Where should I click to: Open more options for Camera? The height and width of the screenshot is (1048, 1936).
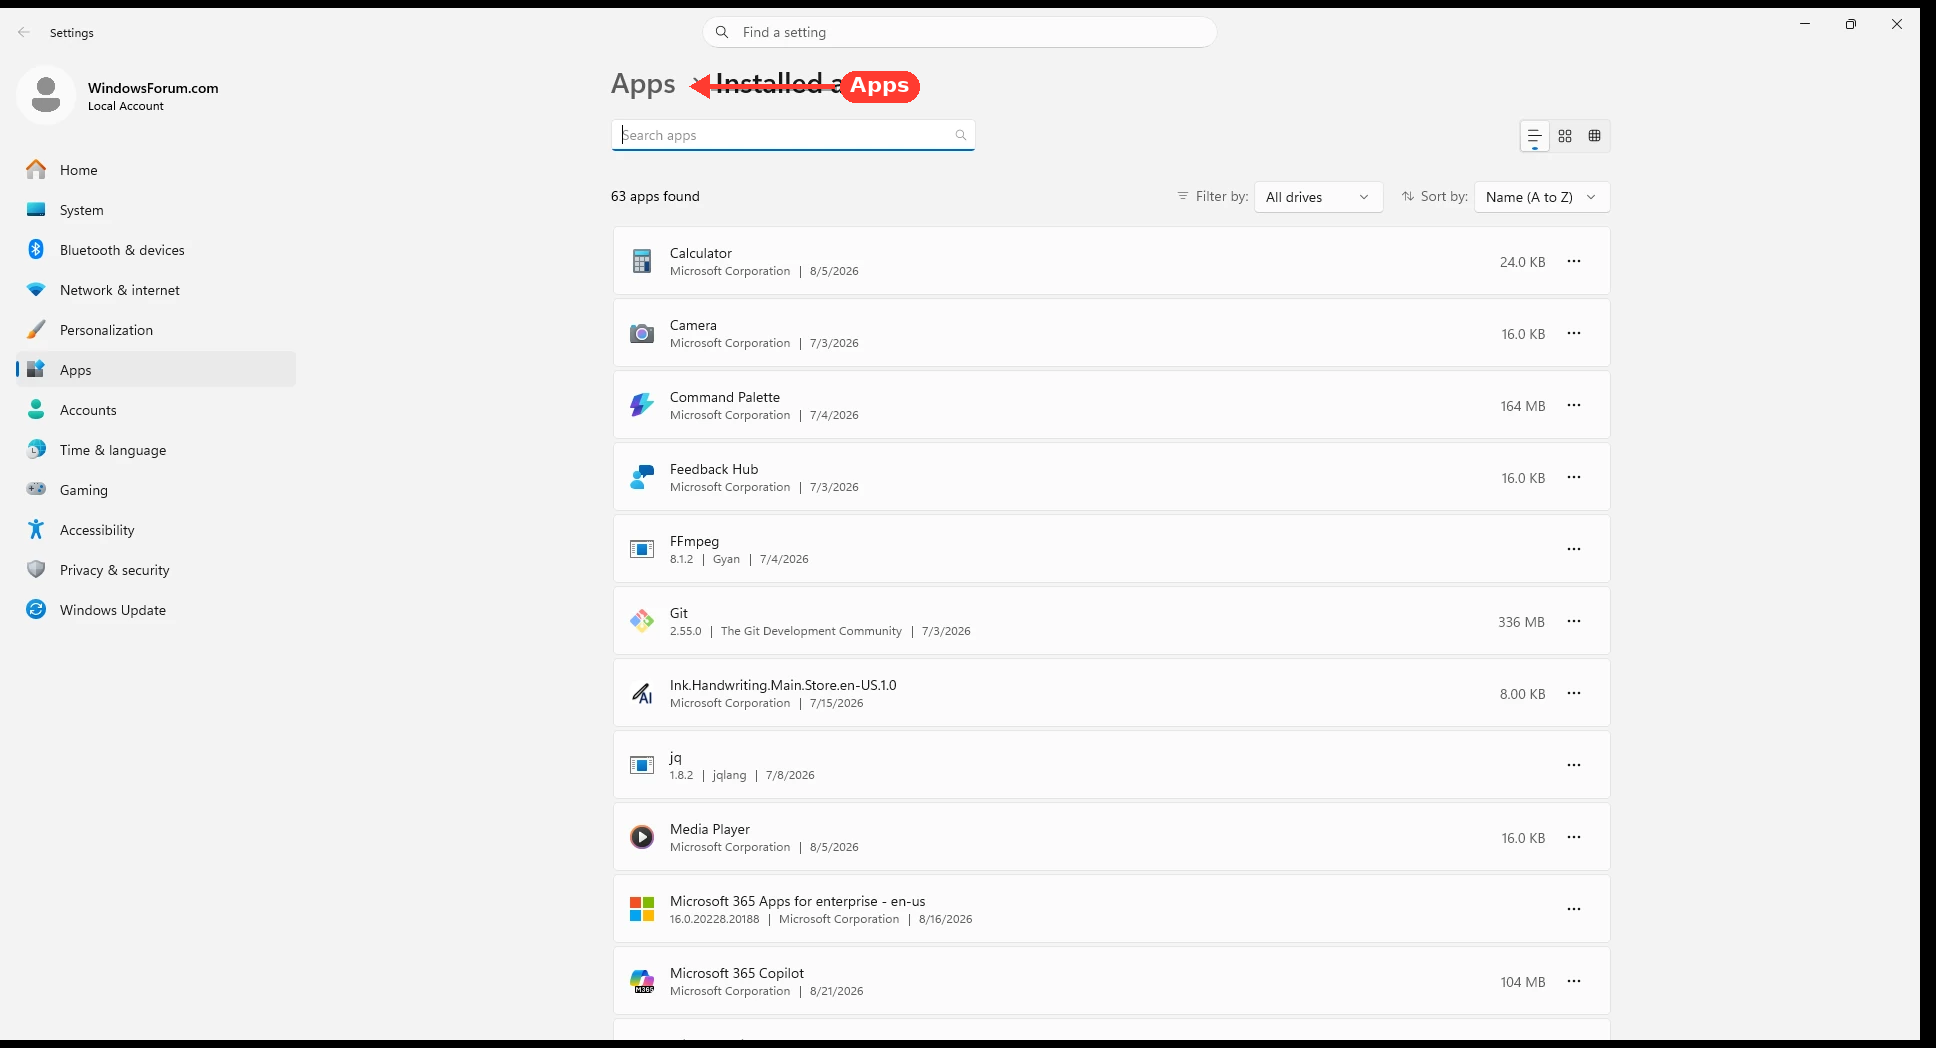pos(1574,333)
